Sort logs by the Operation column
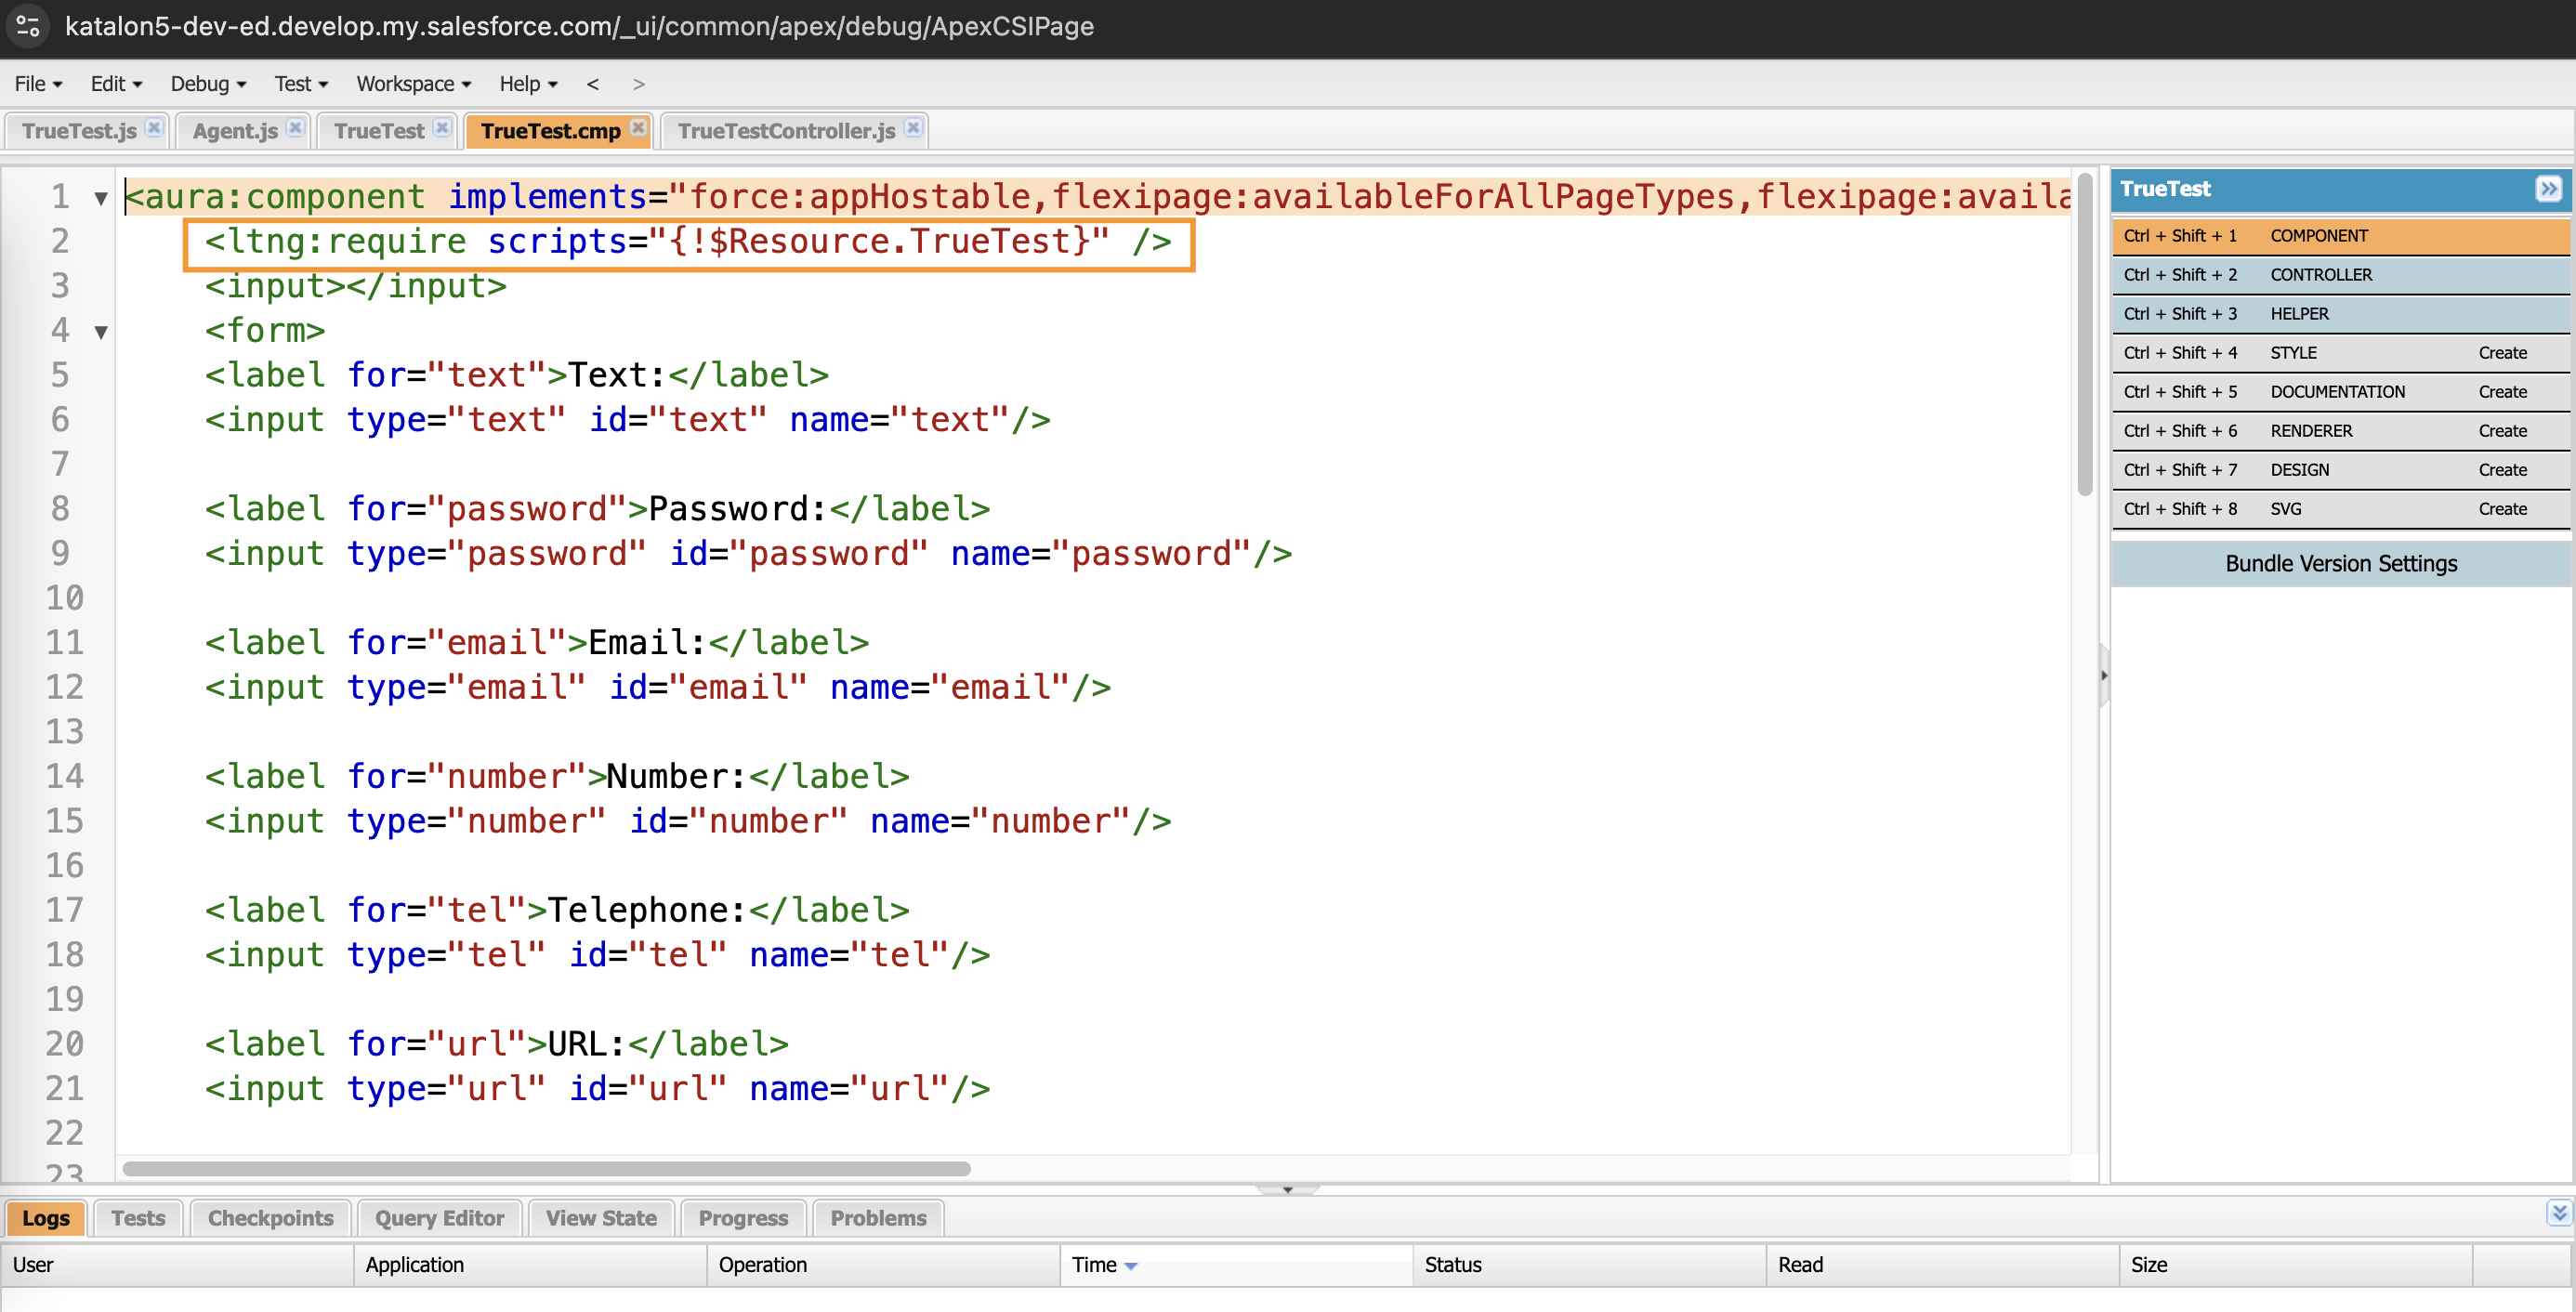Image resolution: width=2576 pixels, height=1312 pixels. click(x=883, y=1265)
